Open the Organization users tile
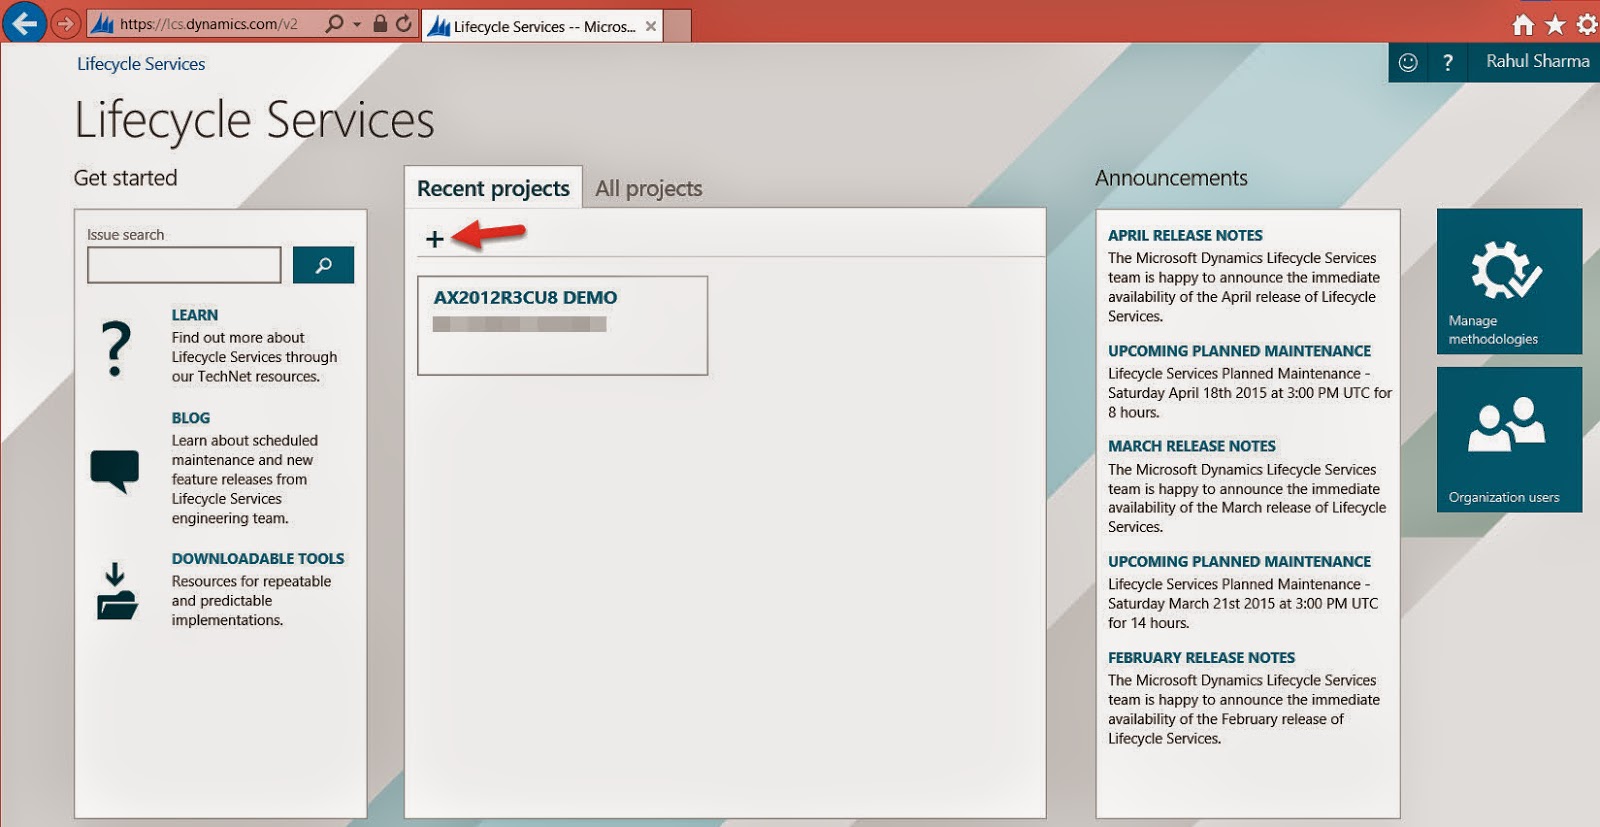The height and width of the screenshot is (827, 1600). click(x=1509, y=440)
